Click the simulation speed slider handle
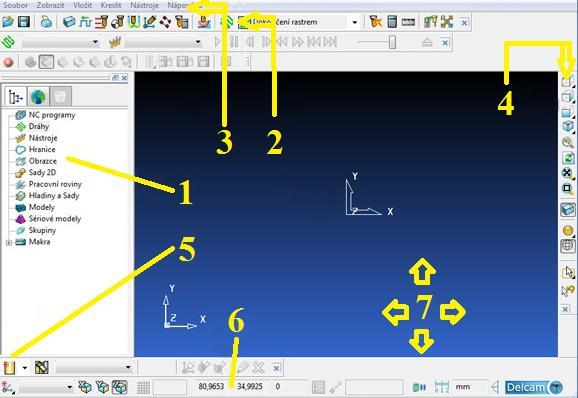 [x=392, y=42]
